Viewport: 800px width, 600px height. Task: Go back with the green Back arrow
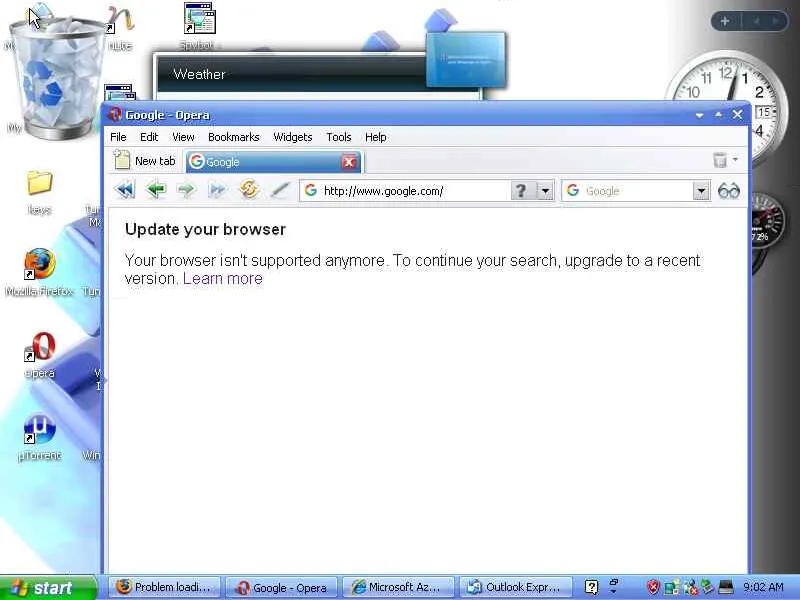click(x=156, y=190)
